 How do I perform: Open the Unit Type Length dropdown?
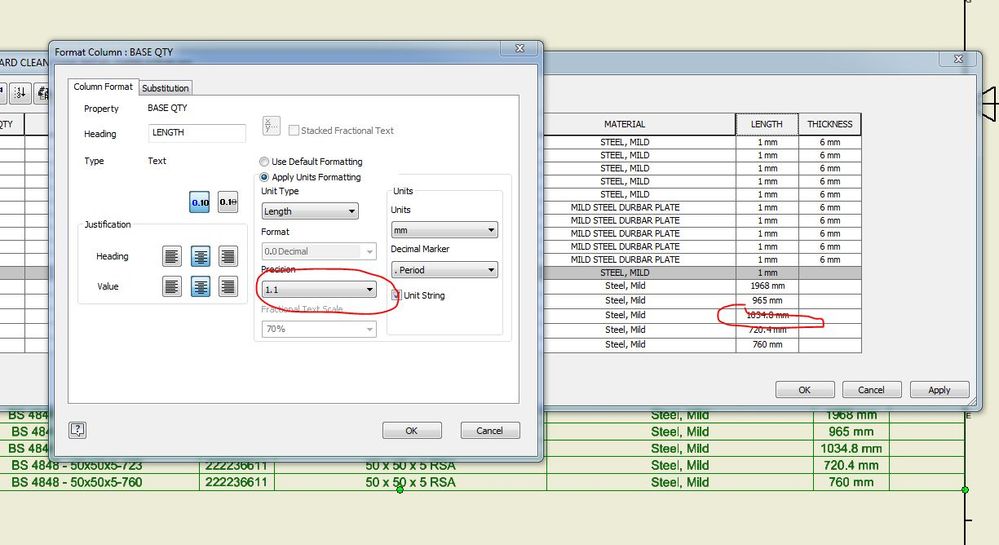point(310,211)
